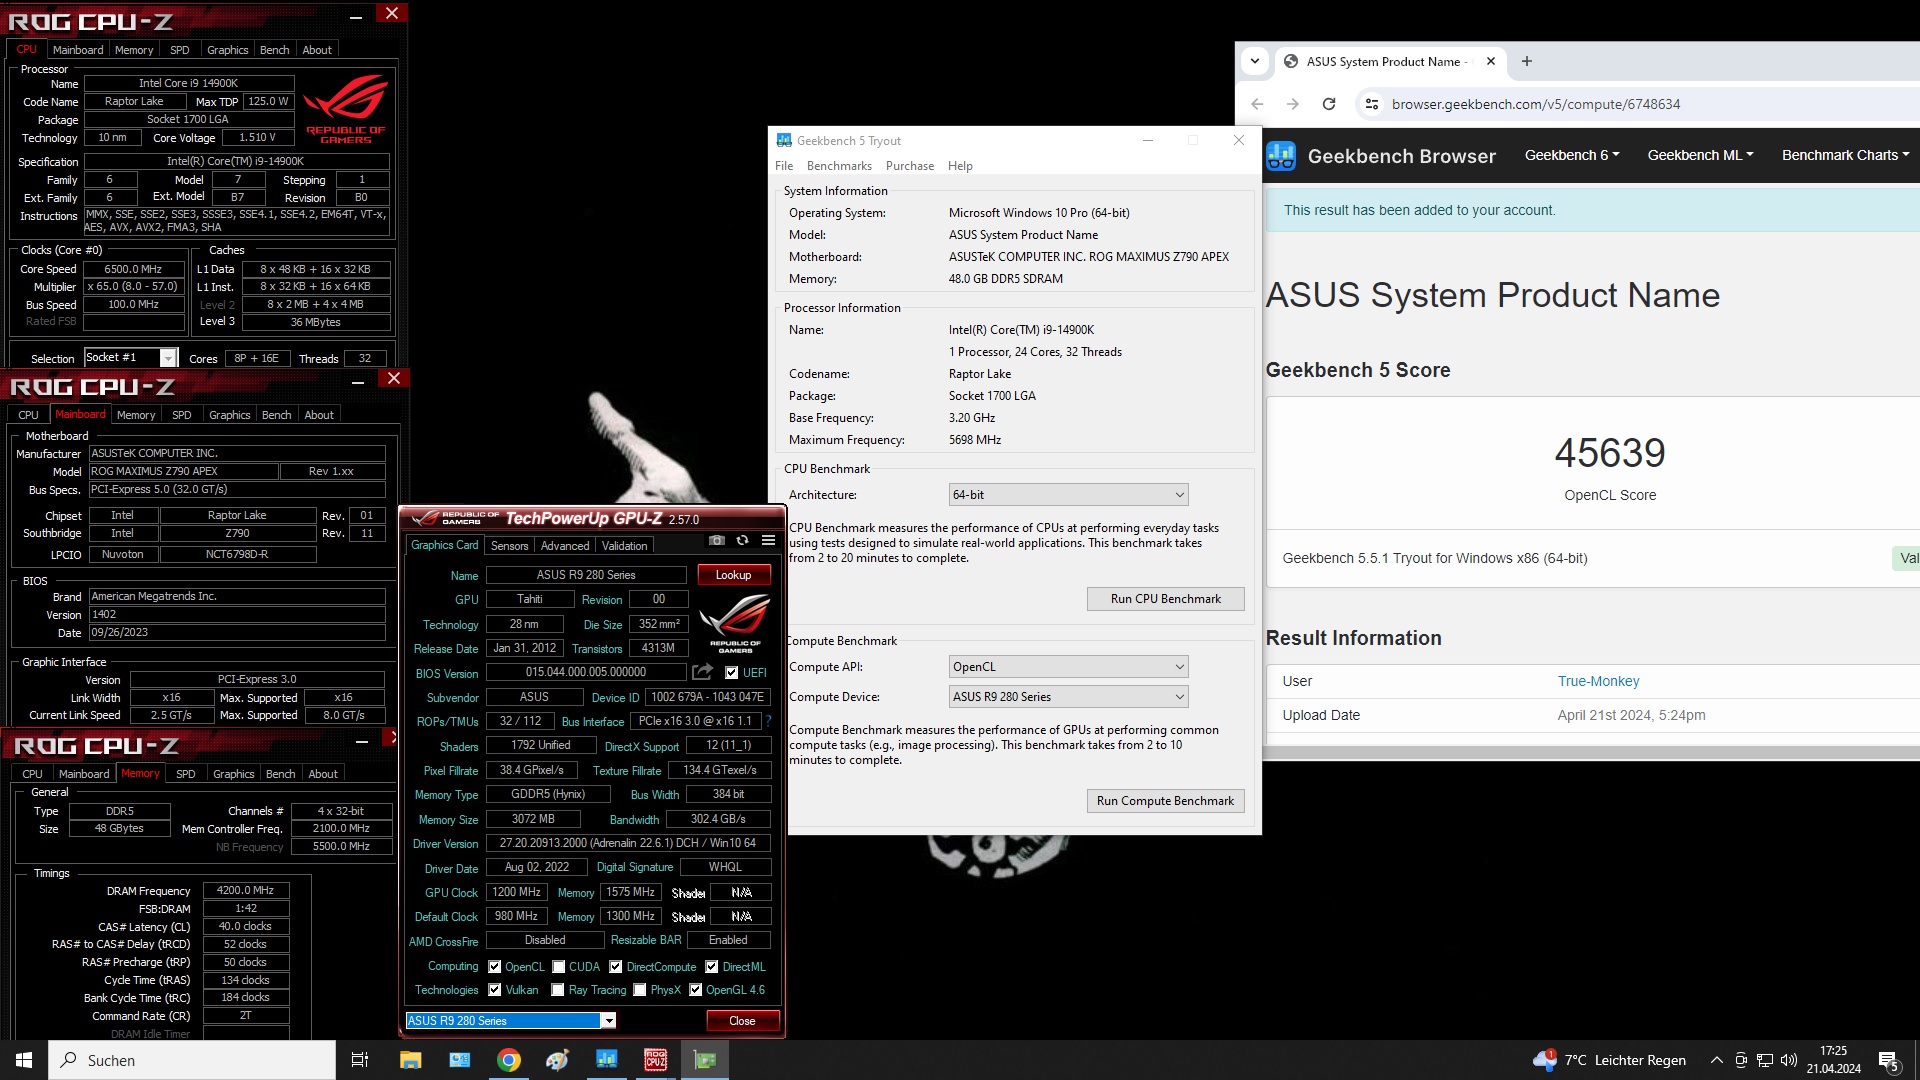Expand the Geekbench ML nav menu
Image resolution: width=1920 pixels, height=1080 pixels.
[1700, 155]
